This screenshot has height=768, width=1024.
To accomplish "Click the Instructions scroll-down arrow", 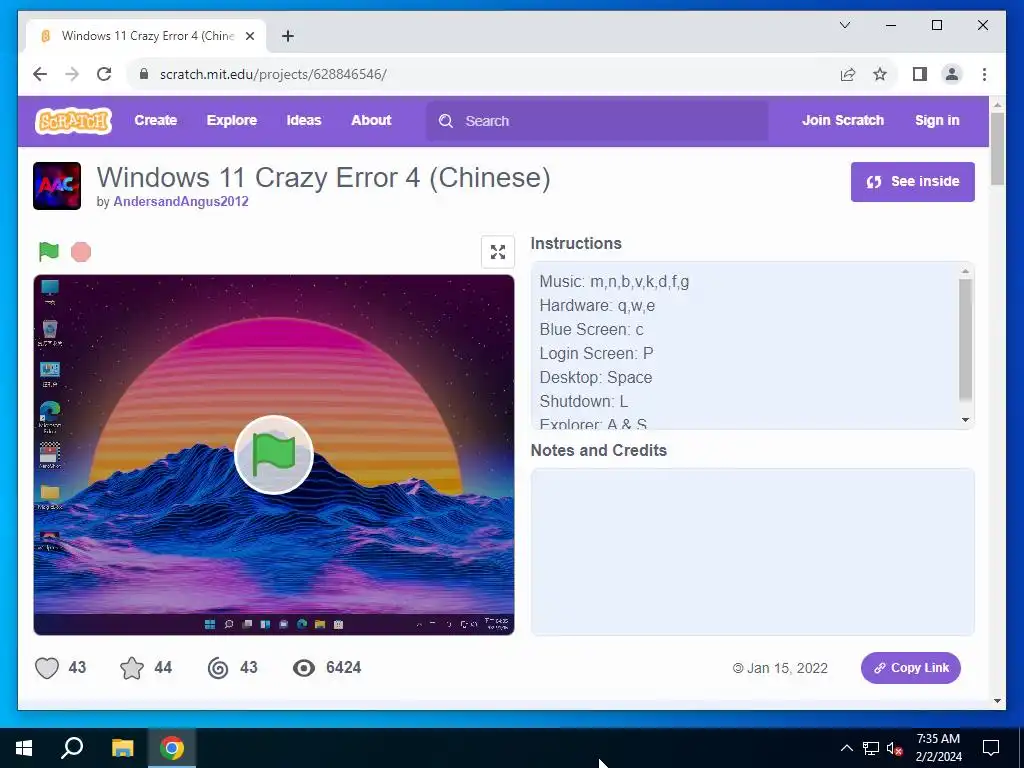I will click(x=965, y=420).
